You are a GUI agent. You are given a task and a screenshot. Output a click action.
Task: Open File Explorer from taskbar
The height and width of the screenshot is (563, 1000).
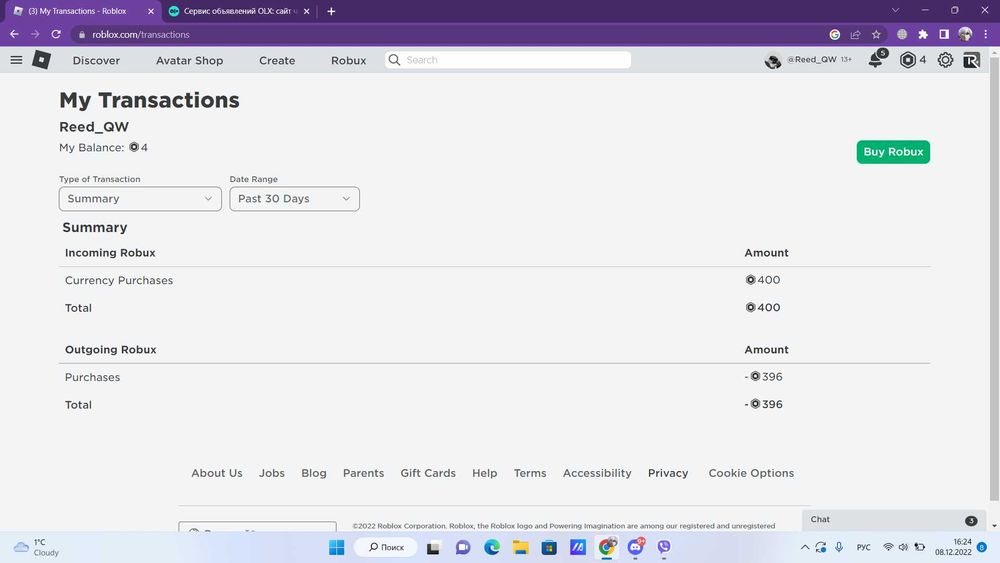tap(520, 547)
